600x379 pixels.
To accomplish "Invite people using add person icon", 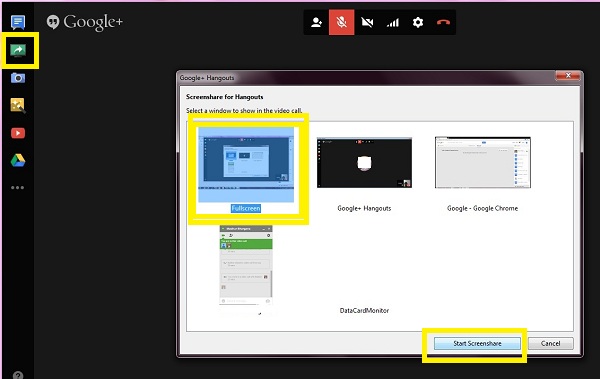I will coord(316,23).
